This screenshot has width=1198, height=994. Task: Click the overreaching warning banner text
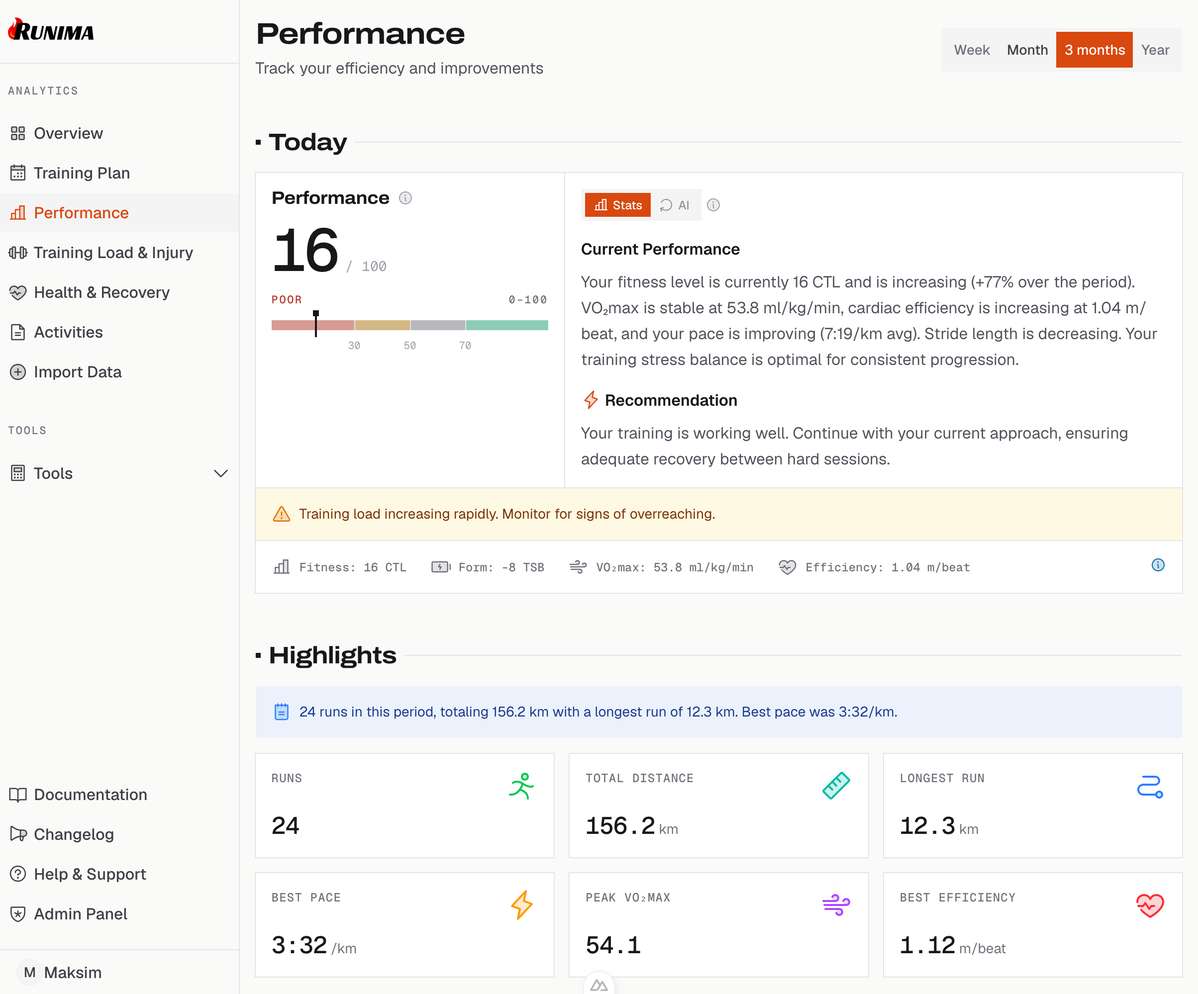pyautogui.click(x=507, y=514)
